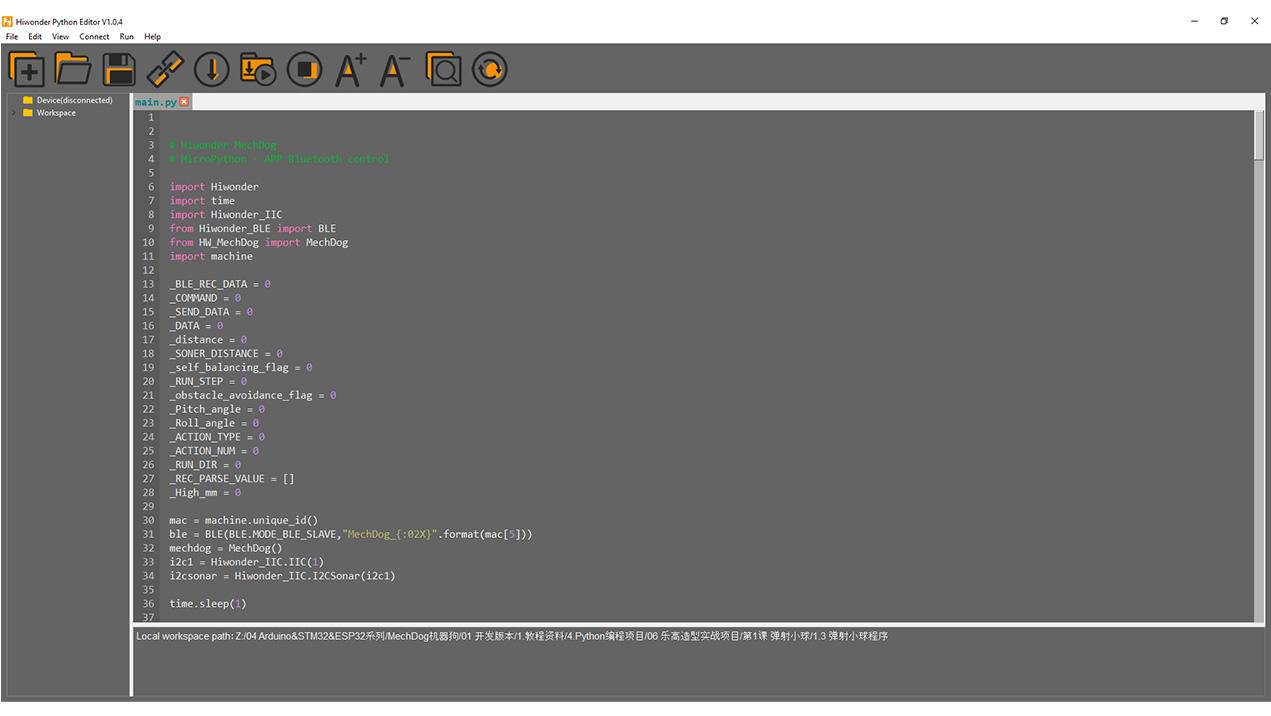Click the magnifier Search icon in toolbar

click(x=443, y=69)
